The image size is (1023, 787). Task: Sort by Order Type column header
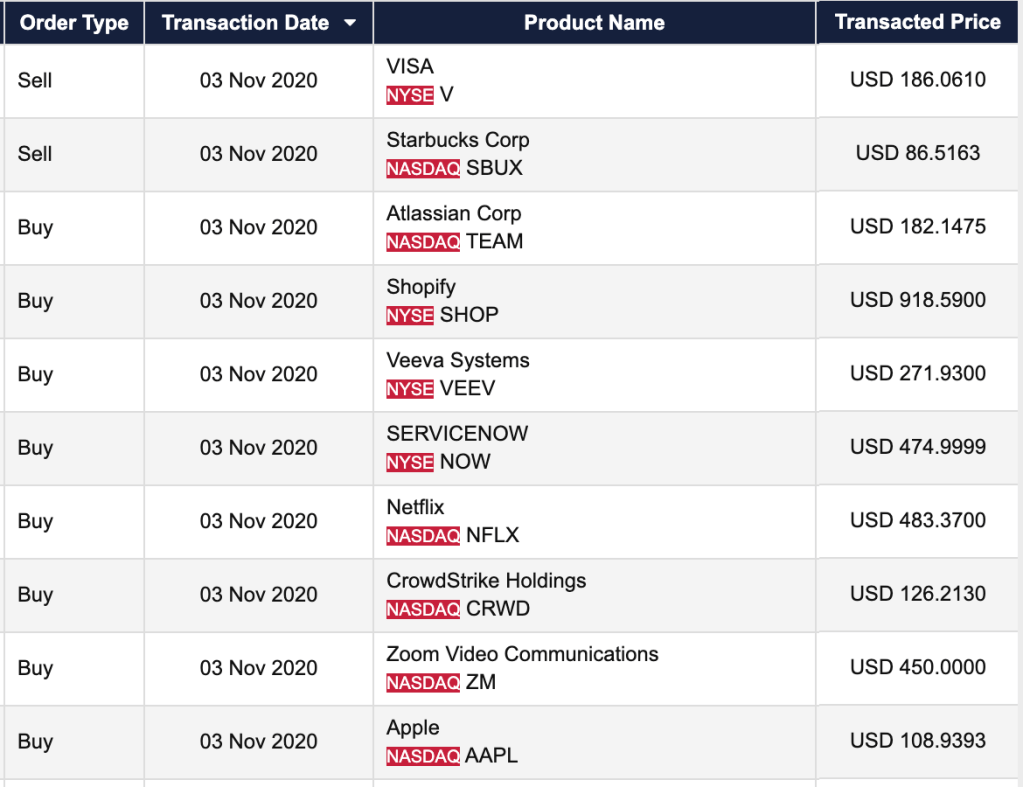pos(74,23)
